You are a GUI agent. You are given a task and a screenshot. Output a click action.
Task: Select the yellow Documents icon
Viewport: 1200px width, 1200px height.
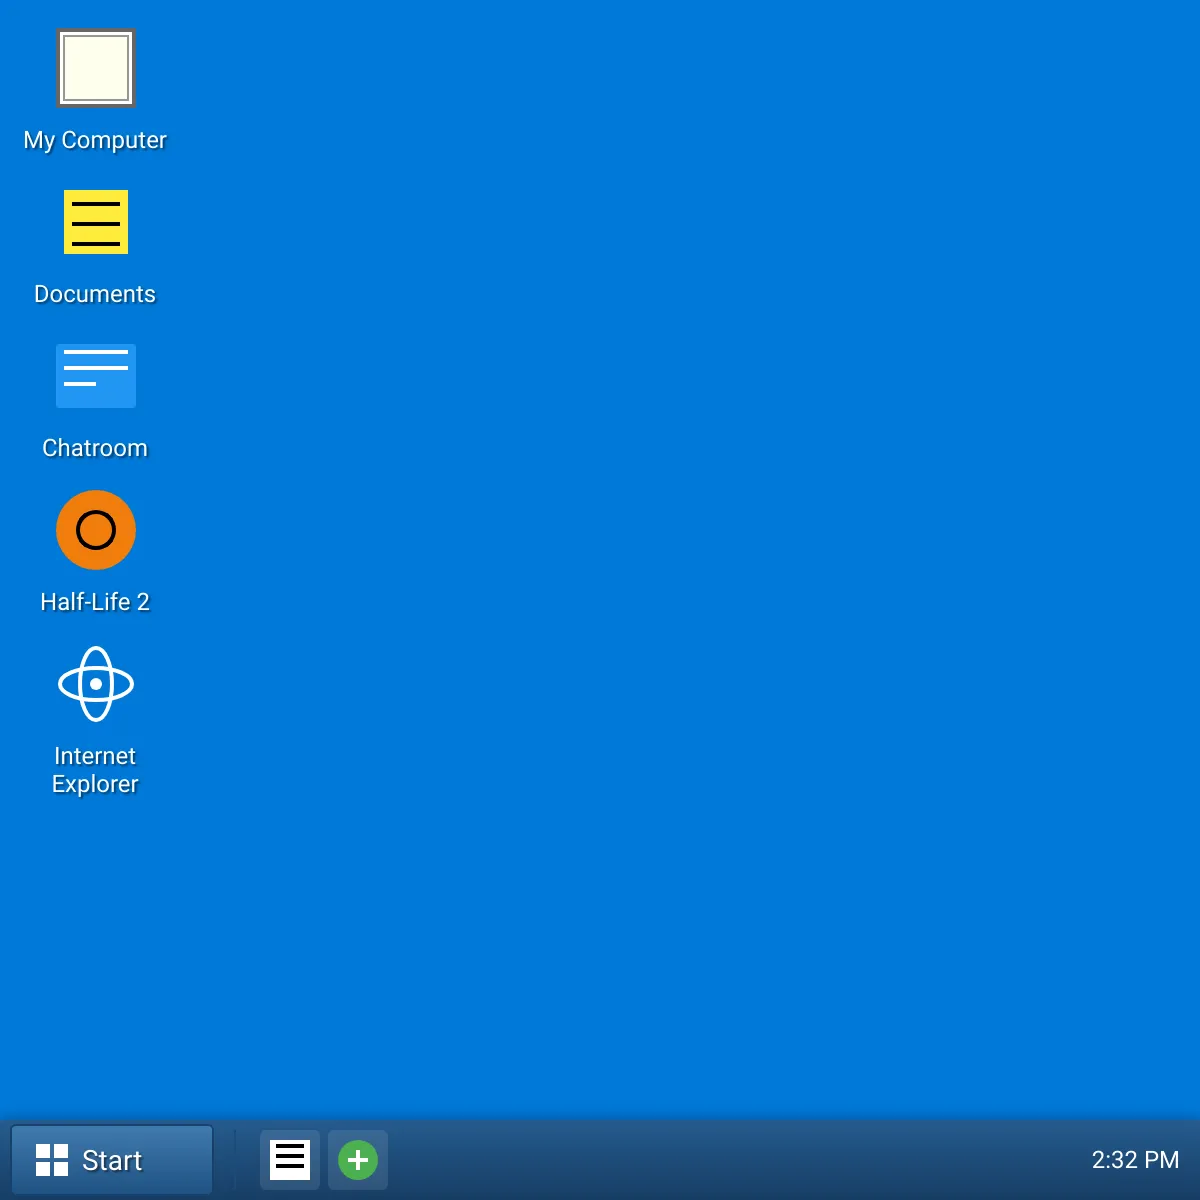tap(96, 222)
